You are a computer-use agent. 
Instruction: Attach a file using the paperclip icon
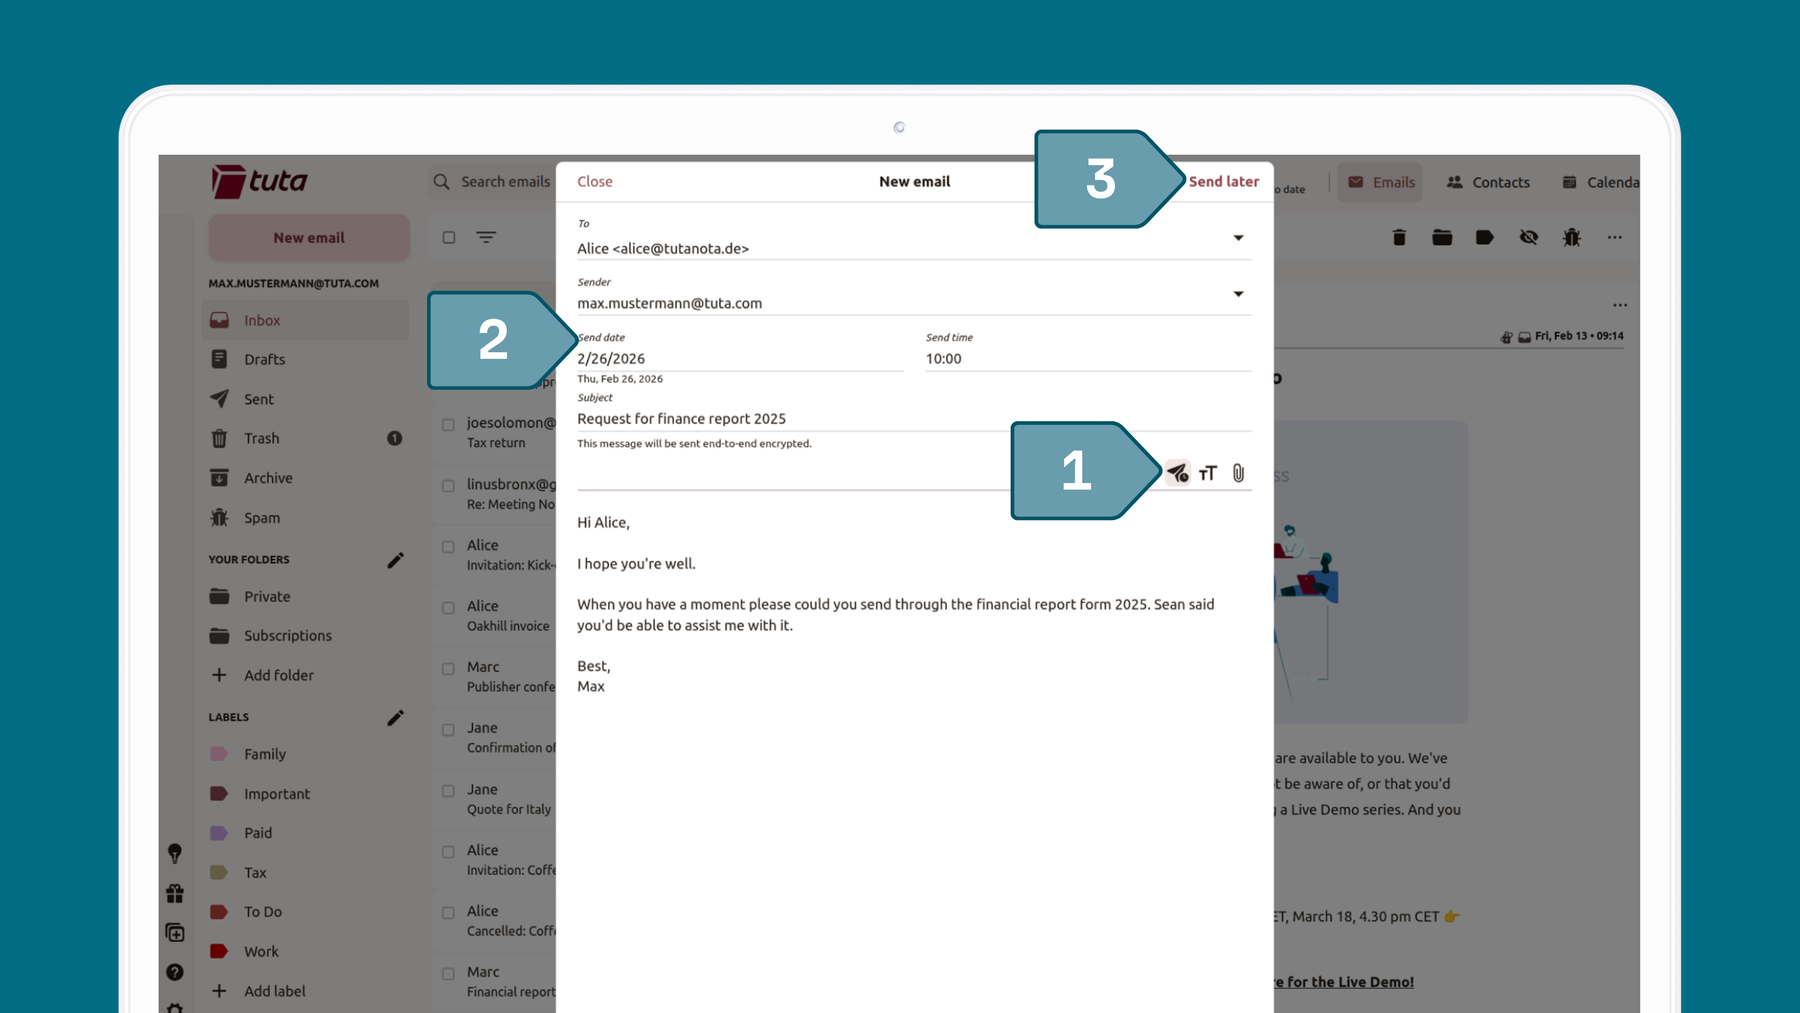point(1238,472)
